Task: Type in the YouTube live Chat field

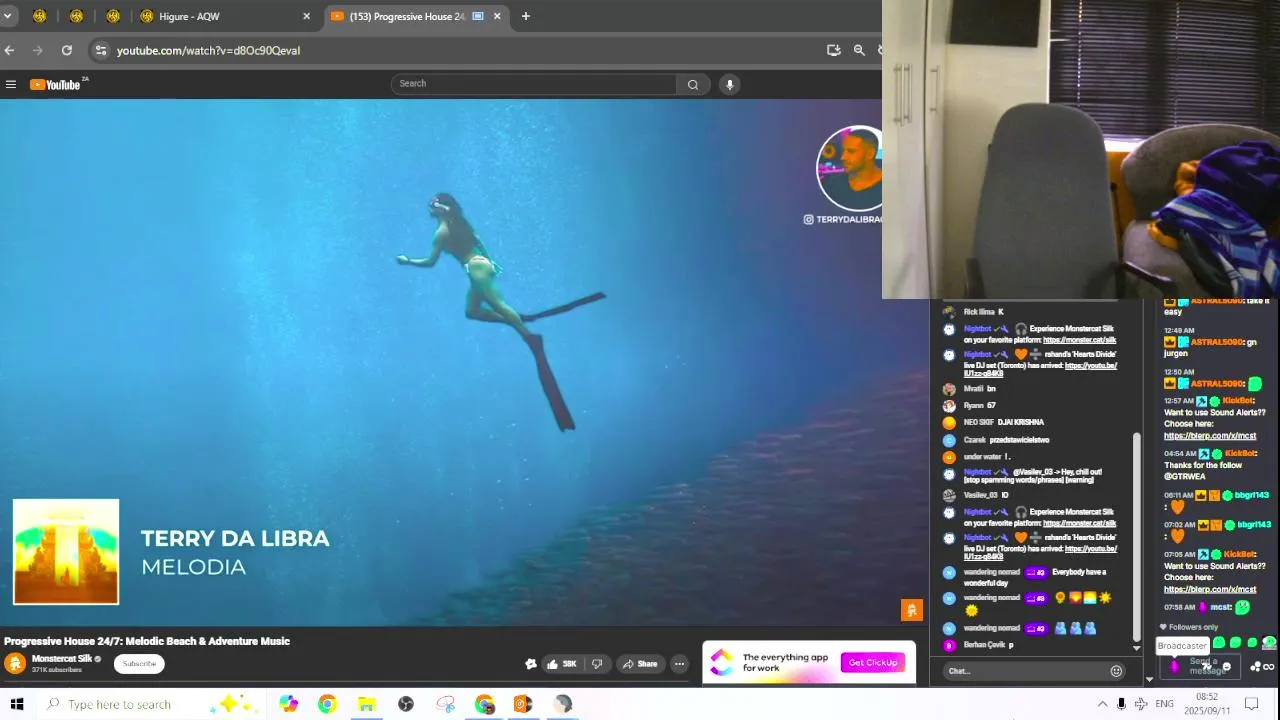Action: pyautogui.click(x=1027, y=671)
